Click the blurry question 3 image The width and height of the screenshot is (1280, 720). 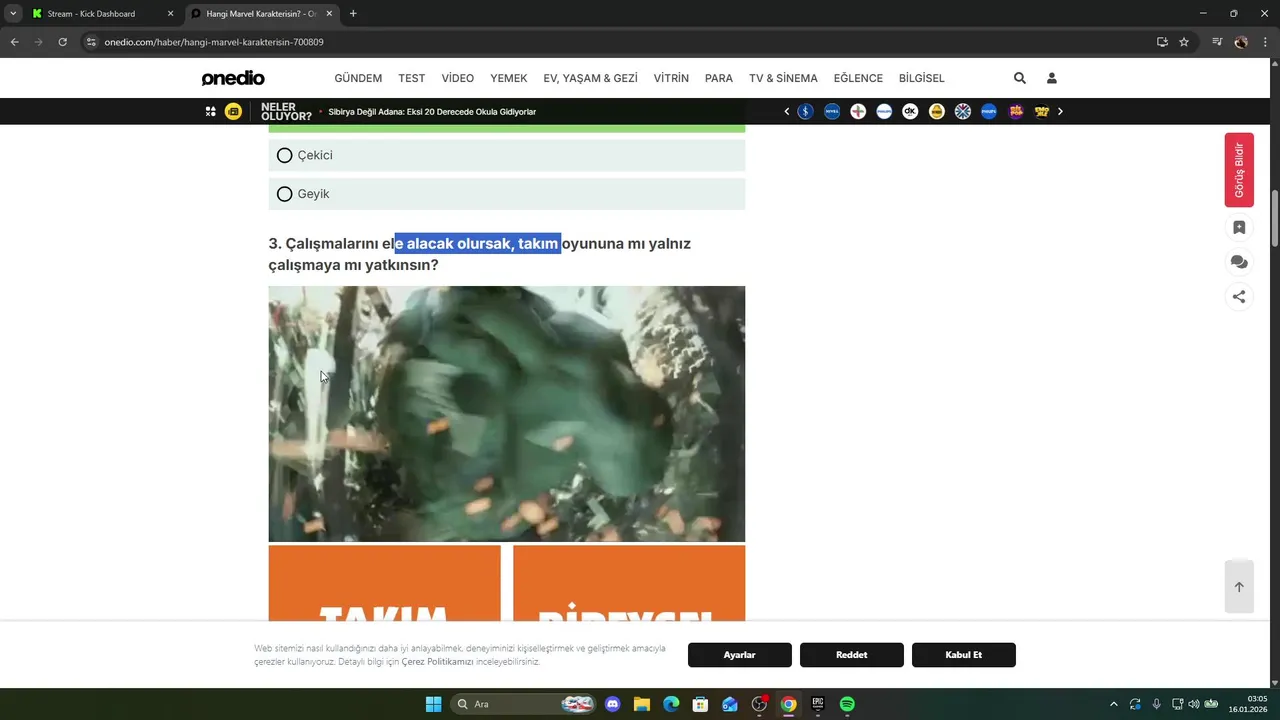[x=506, y=414]
